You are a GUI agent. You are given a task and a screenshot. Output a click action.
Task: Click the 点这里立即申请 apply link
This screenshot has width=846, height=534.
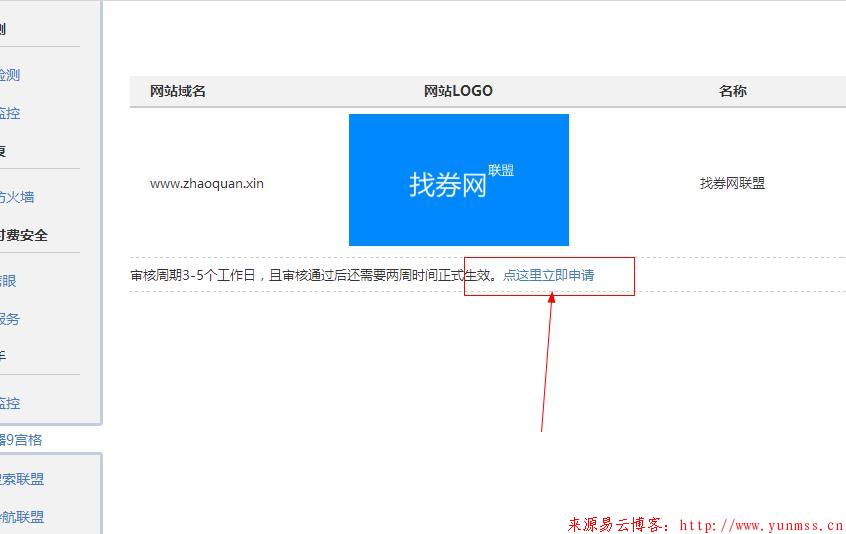pos(548,276)
